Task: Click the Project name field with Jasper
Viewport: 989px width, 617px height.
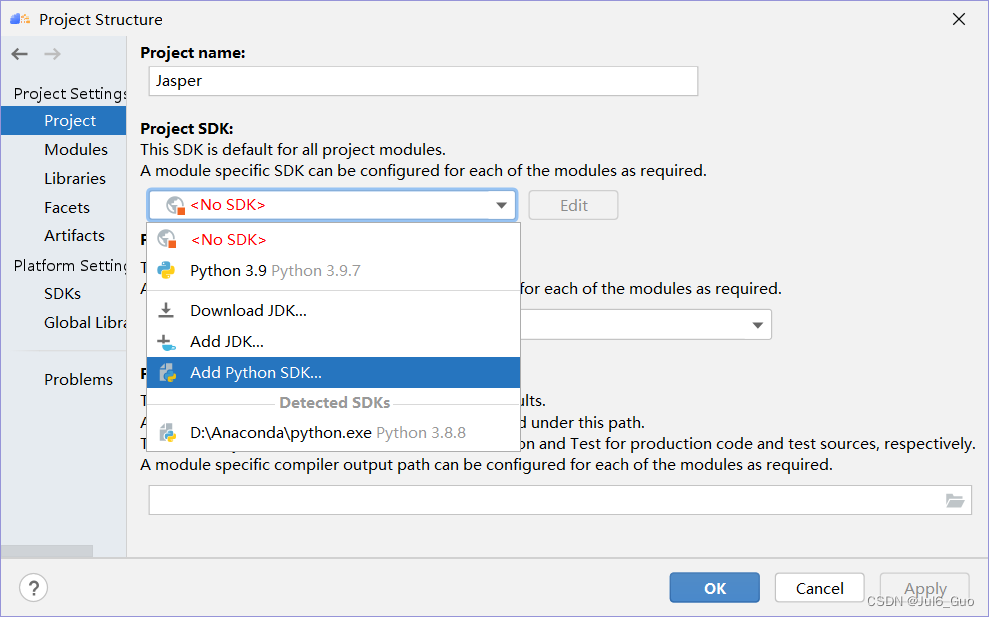Action: pos(423,81)
